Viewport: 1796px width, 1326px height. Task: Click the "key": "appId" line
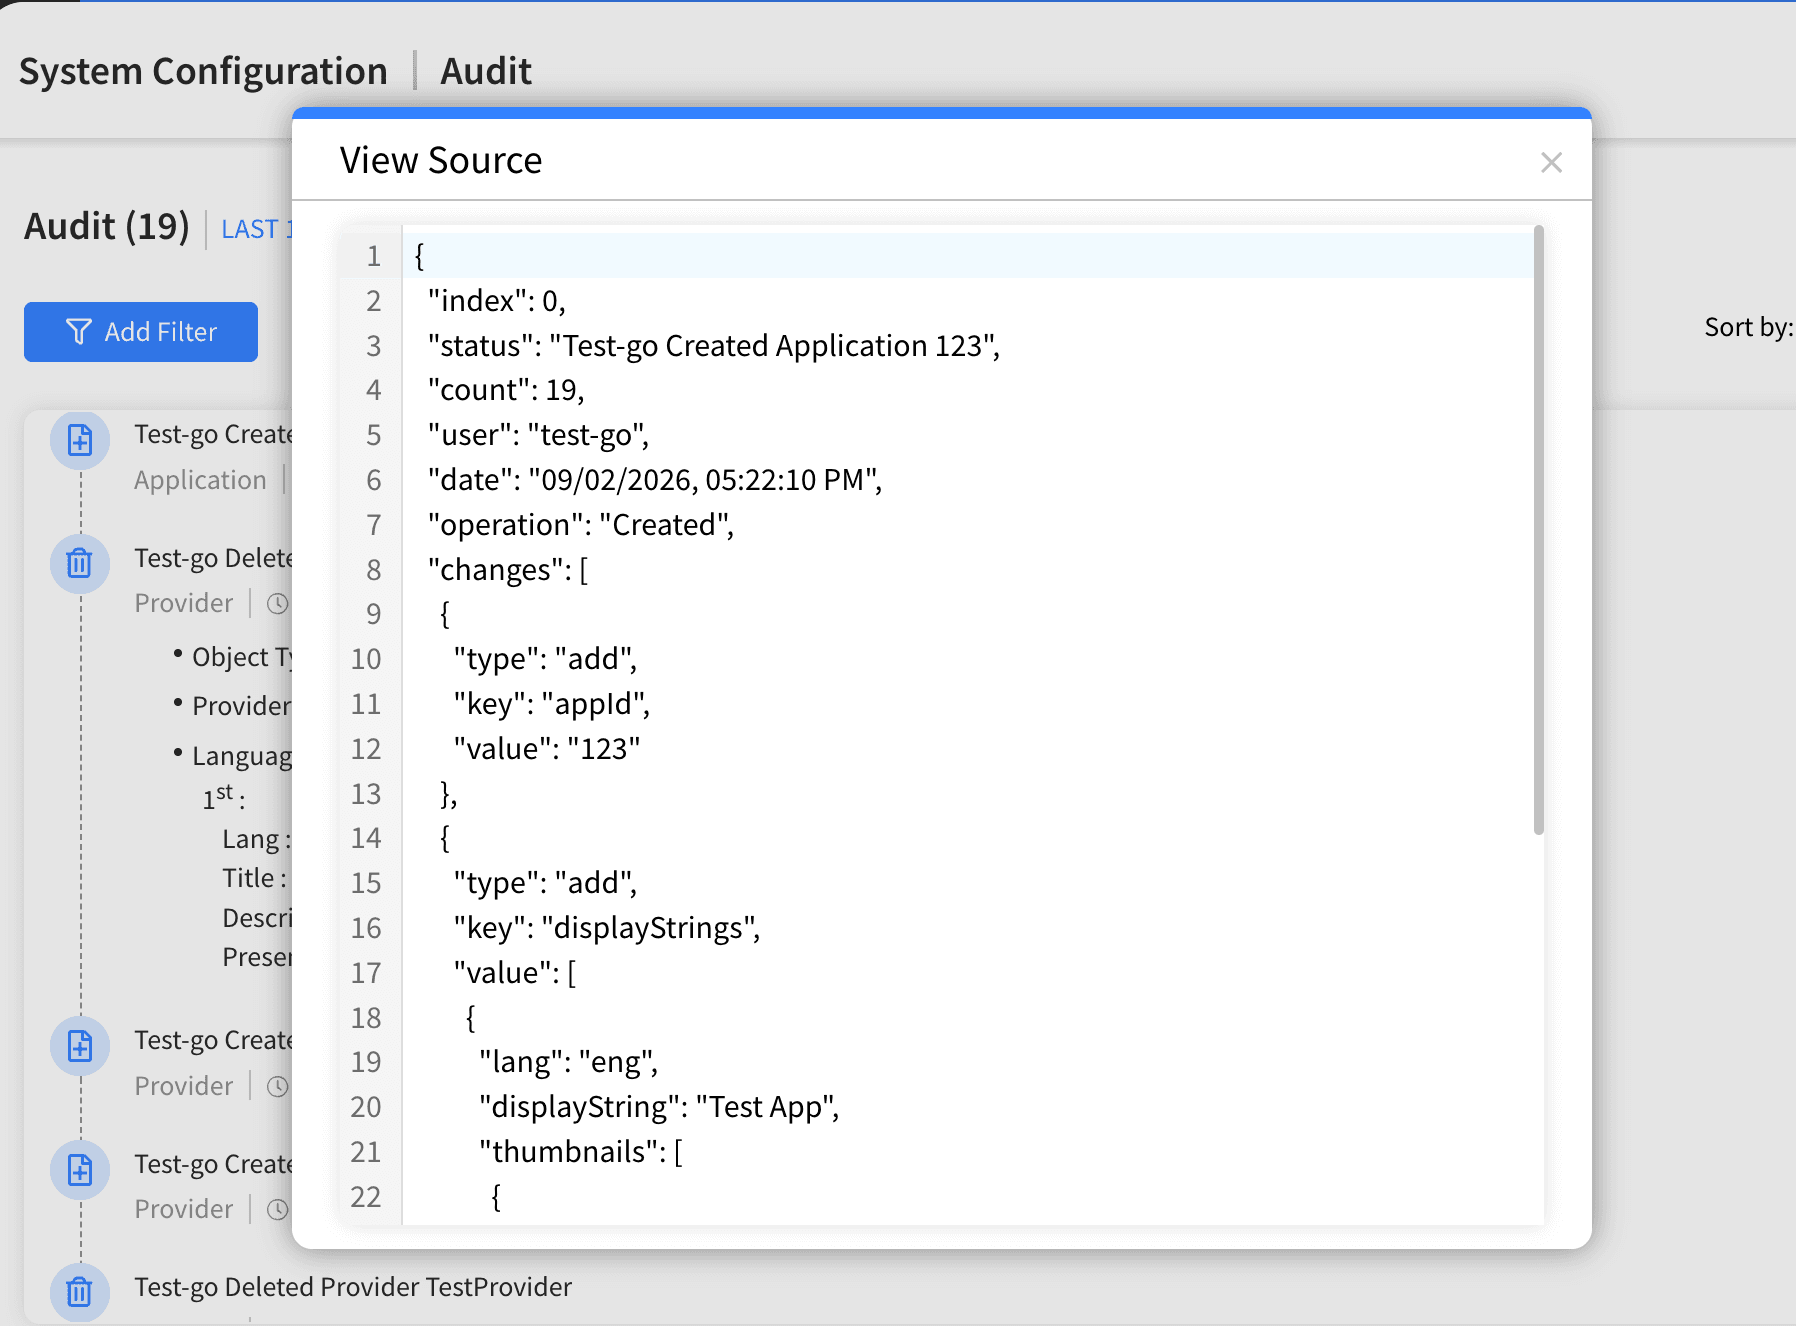[x=552, y=704]
